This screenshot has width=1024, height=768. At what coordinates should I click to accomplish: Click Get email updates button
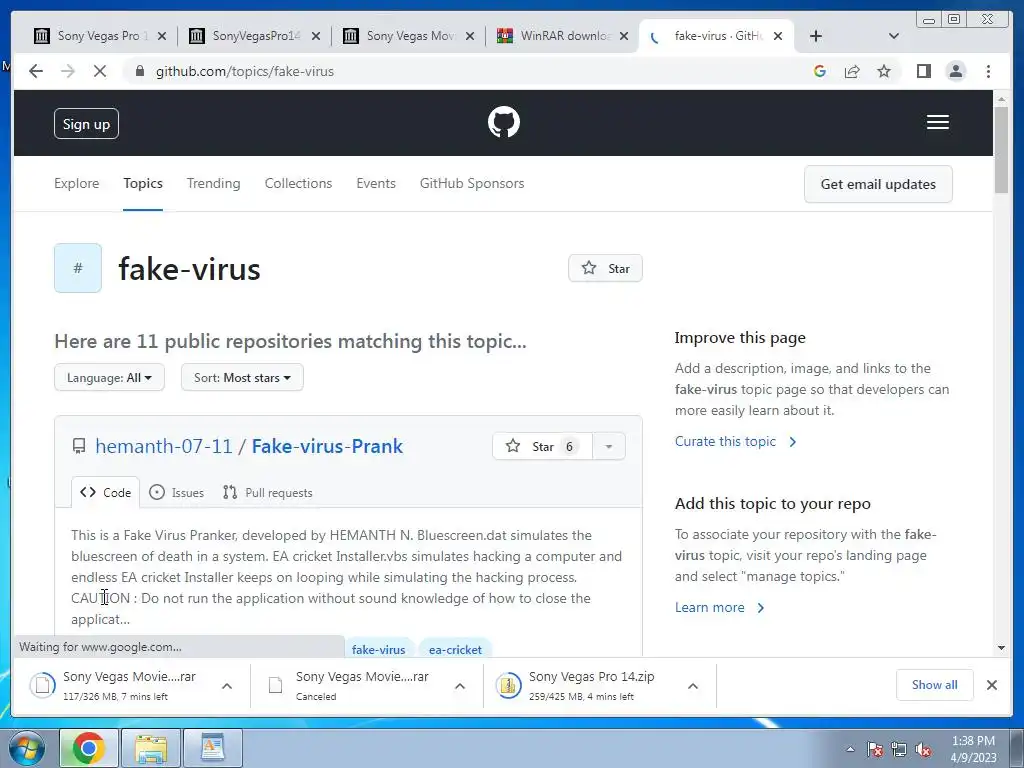(x=878, y=184)
